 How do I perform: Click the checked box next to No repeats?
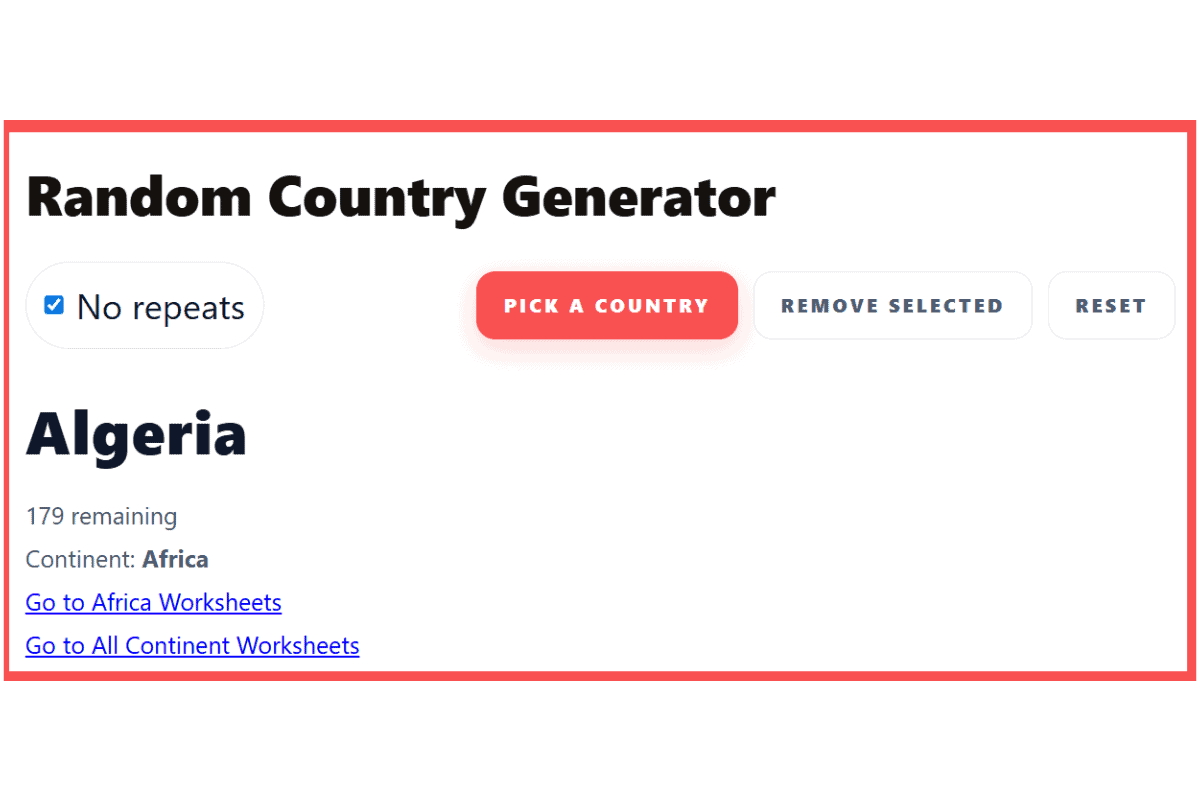pos(53,305)
